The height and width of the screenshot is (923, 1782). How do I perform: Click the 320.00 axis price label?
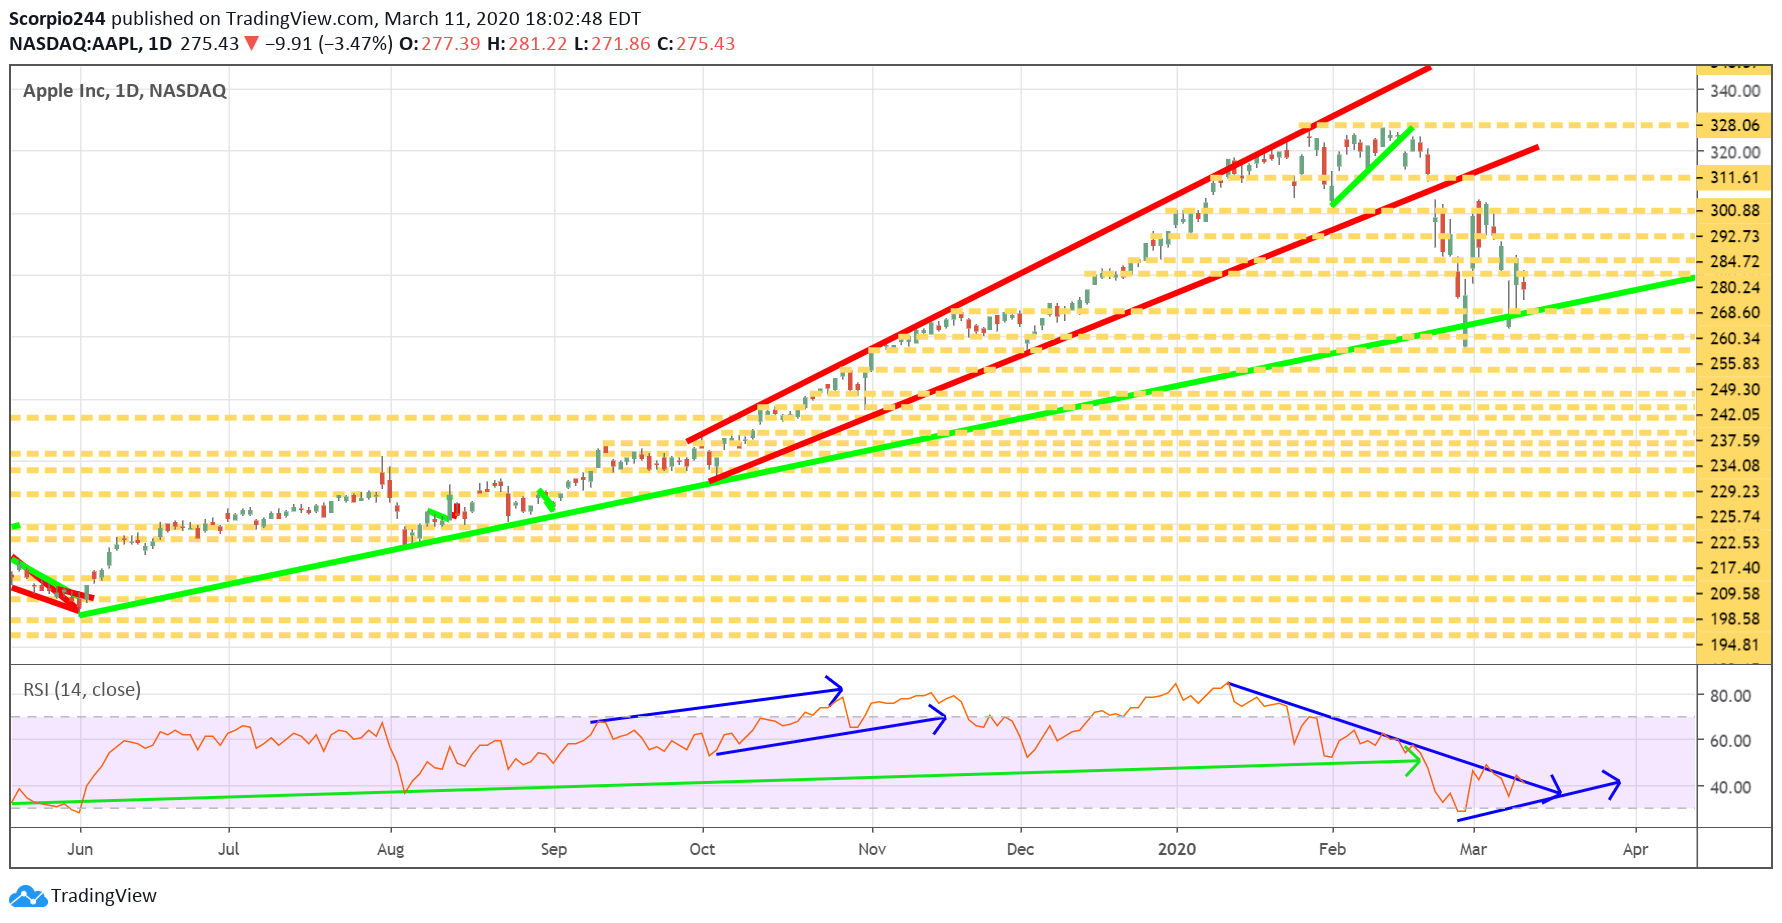(1735, 153)
